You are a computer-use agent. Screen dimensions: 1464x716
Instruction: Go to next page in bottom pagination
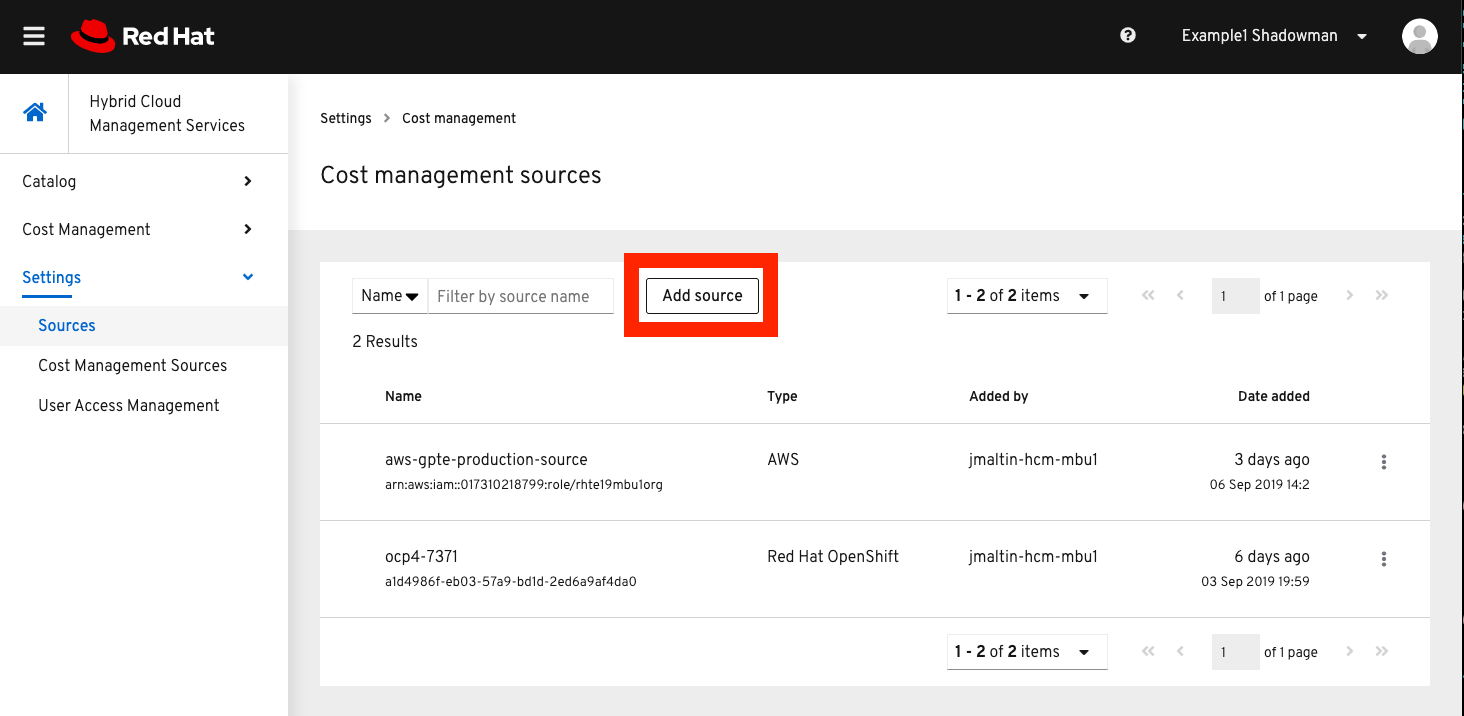click(x=1350, y=651)
